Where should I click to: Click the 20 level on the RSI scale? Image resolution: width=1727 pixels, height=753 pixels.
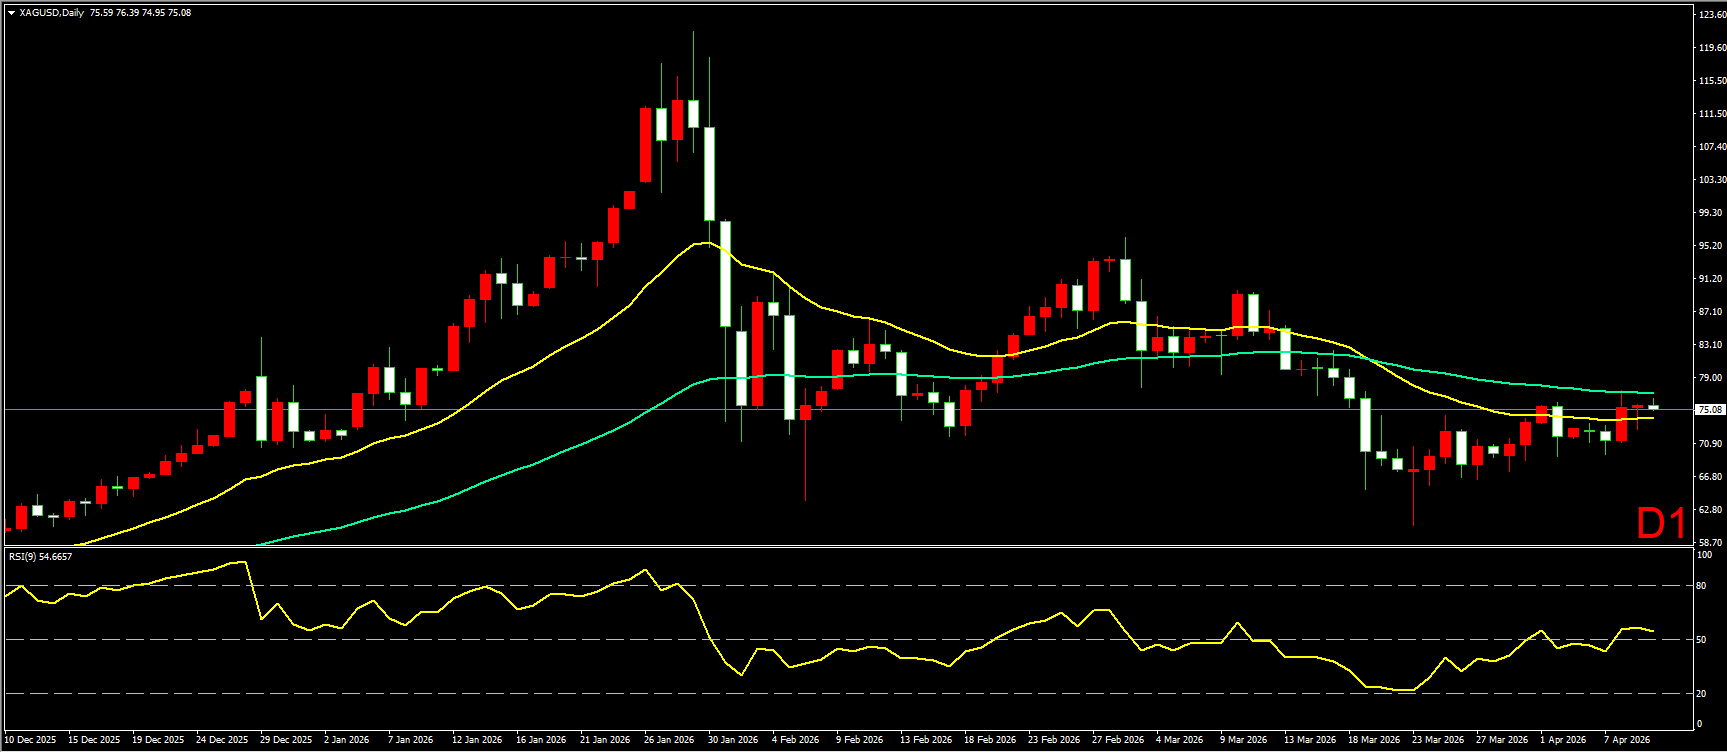point(1702,694)
